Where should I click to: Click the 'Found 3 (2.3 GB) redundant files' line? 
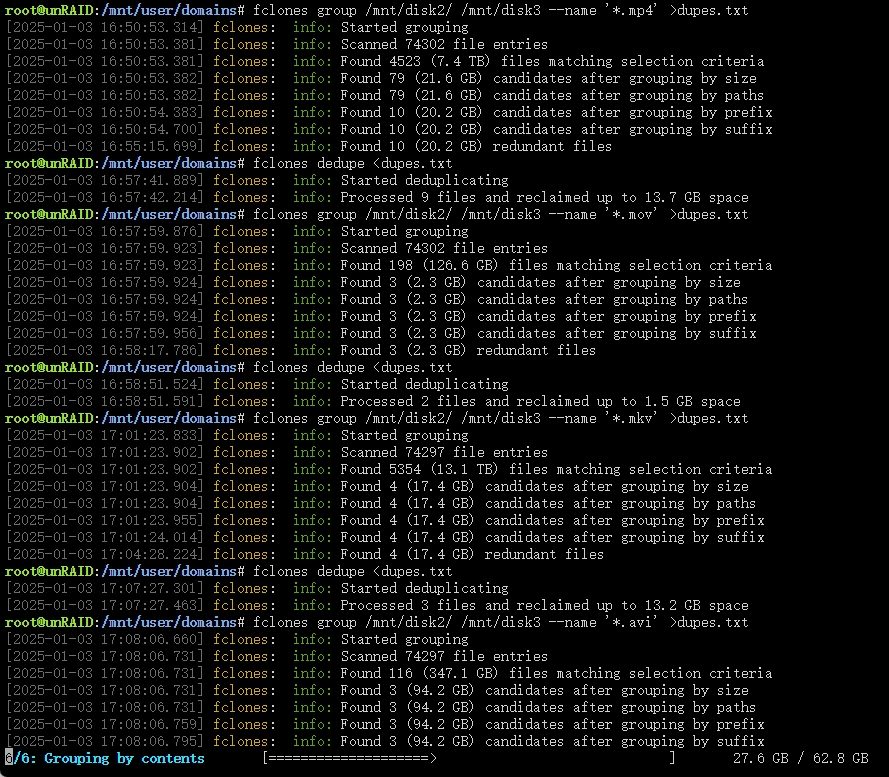pos(301,351)
